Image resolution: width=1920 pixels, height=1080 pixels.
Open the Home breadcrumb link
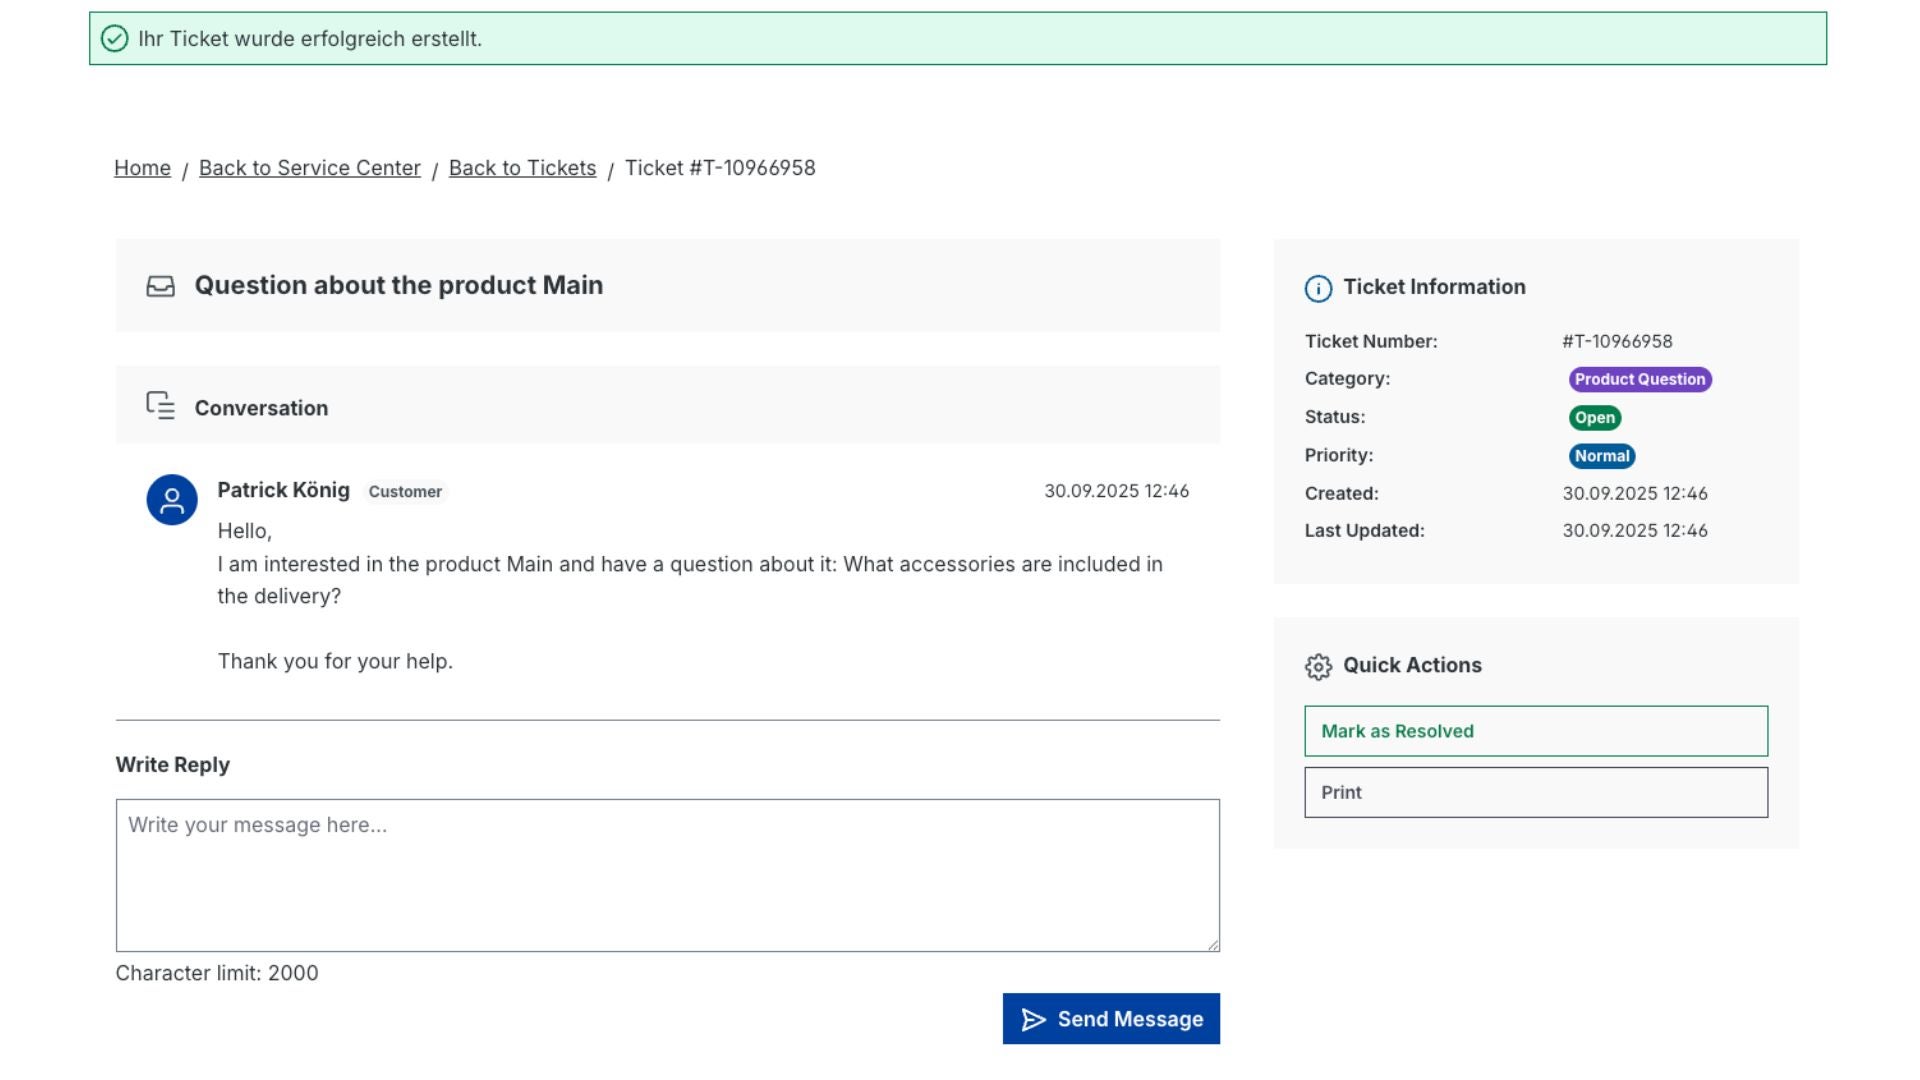[x=142, y=168]
